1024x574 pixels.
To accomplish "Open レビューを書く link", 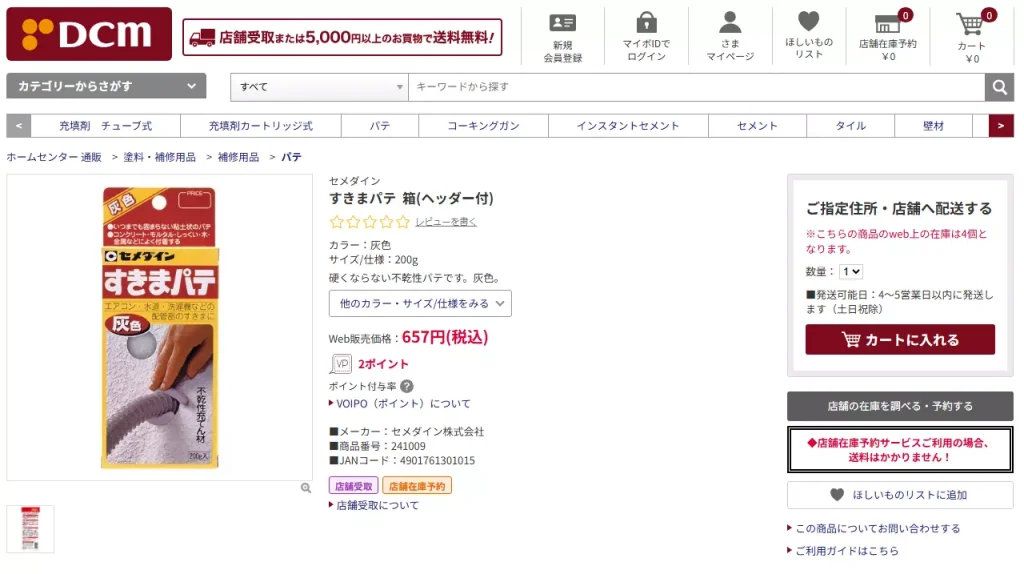I will pyautogui.click(x=446, y=222).
